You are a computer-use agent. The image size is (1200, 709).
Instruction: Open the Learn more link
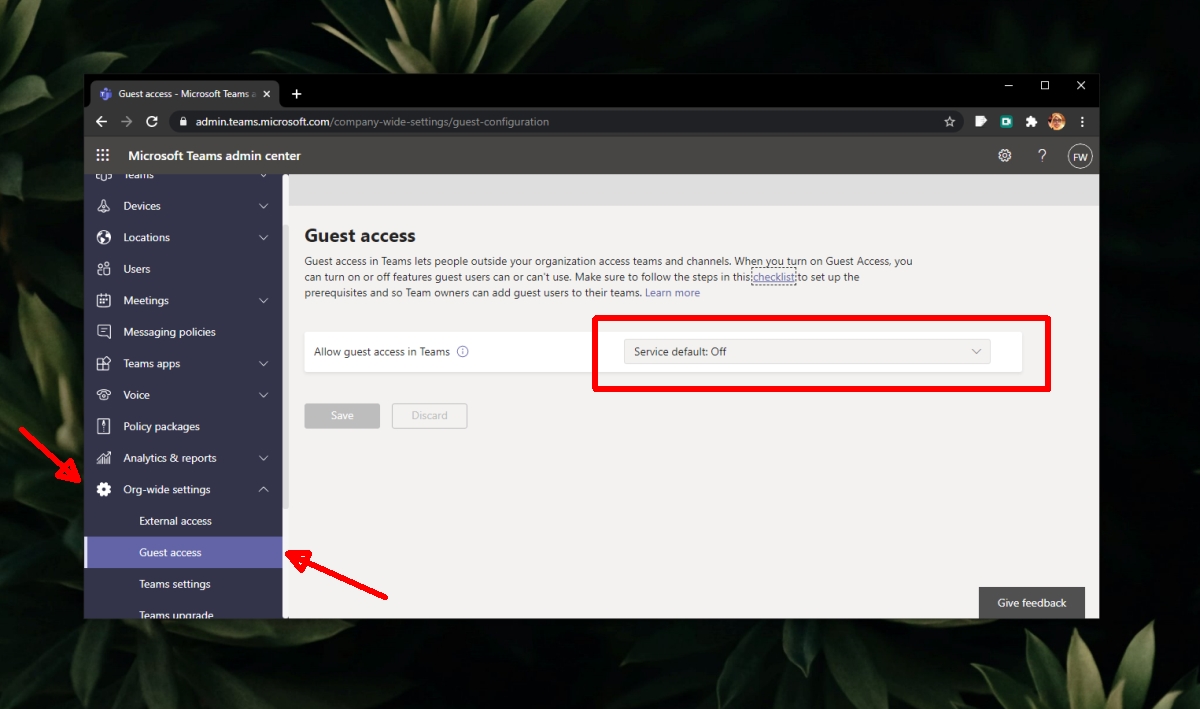click(x=673, y=293)
